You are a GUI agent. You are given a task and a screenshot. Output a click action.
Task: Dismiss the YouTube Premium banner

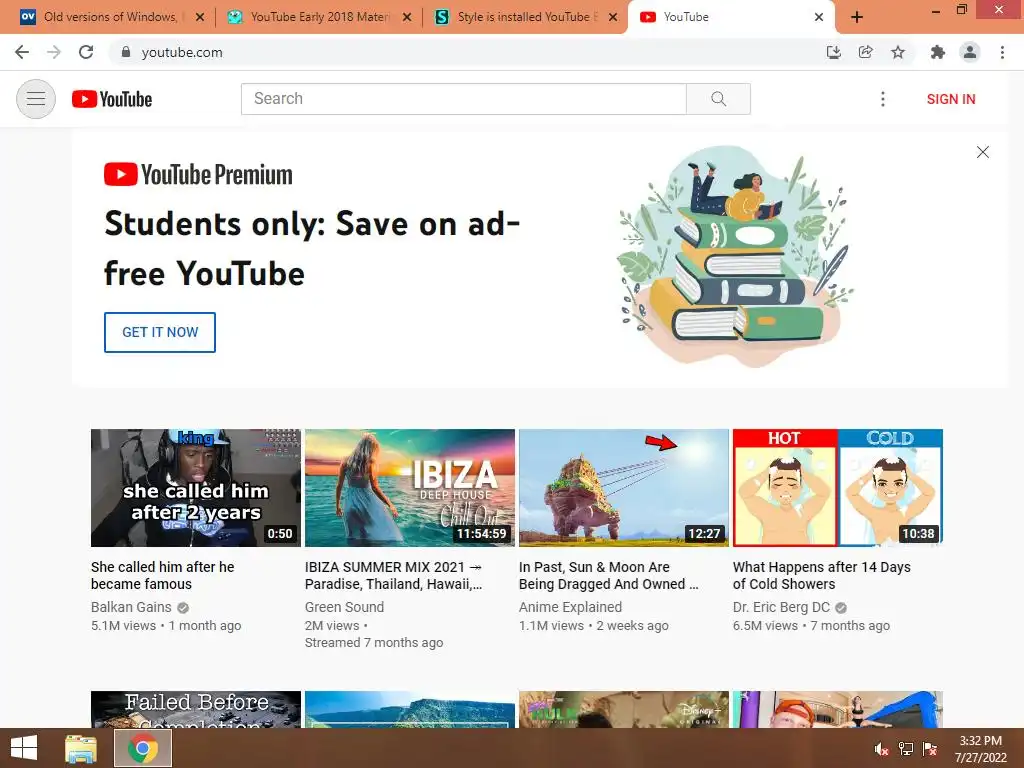click(982, 152)
